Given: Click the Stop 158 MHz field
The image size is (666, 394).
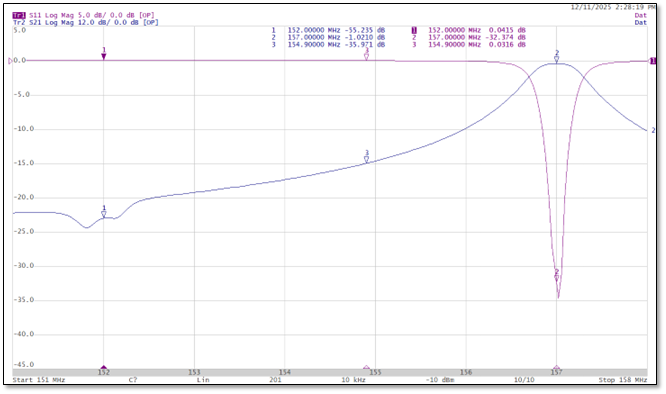Looking at the screenshot, I should [623, 380].
